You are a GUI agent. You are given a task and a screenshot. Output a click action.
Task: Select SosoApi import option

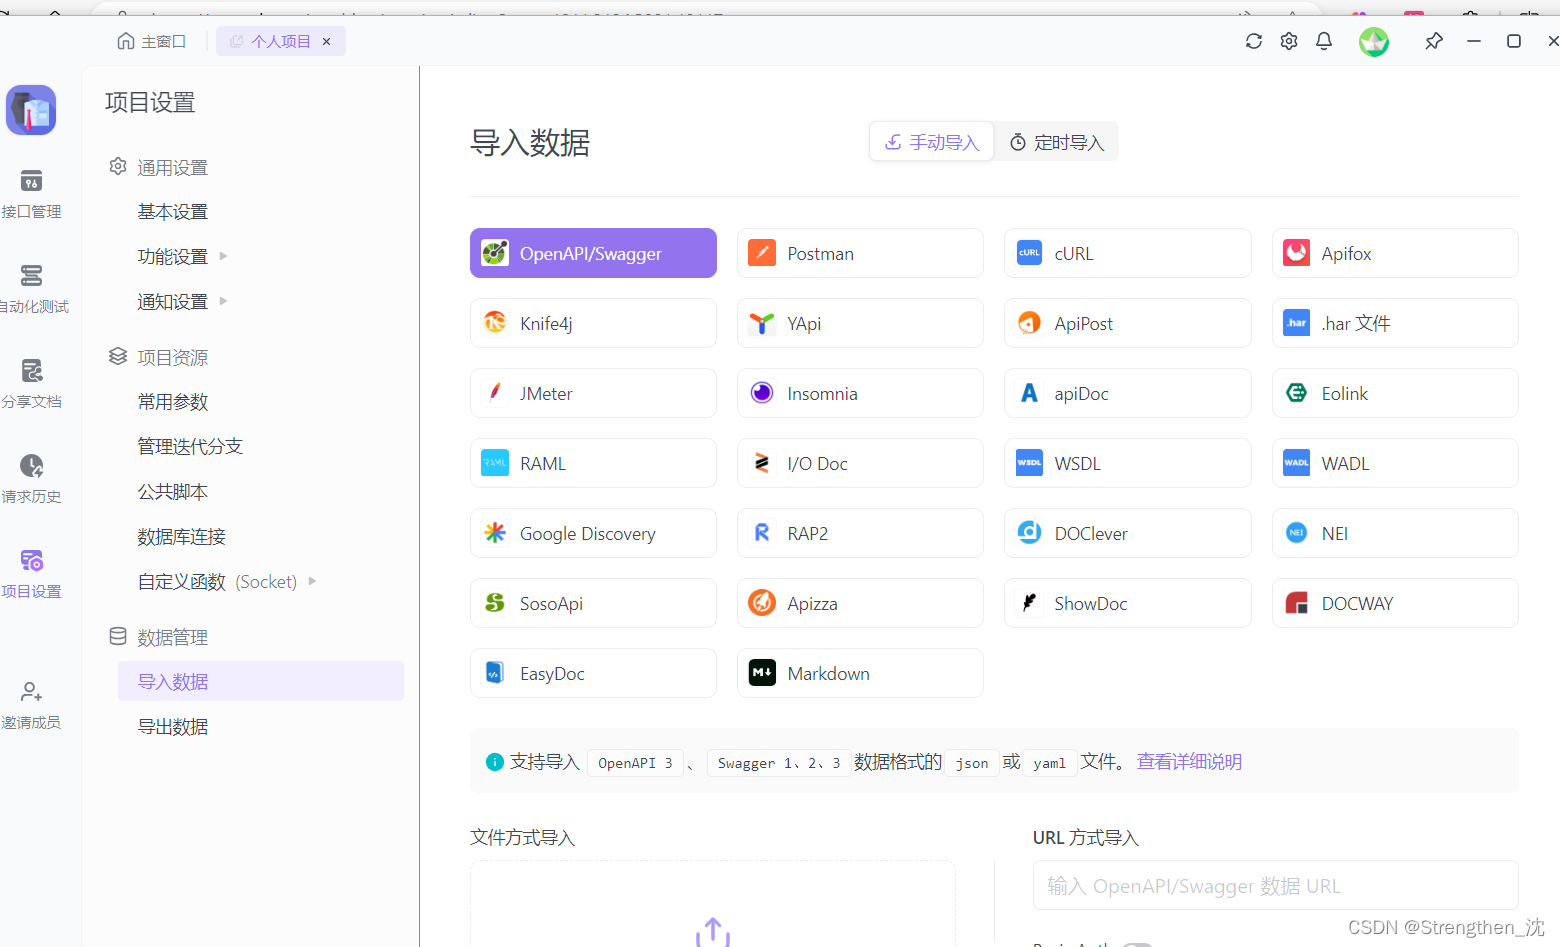pos(593,603)
